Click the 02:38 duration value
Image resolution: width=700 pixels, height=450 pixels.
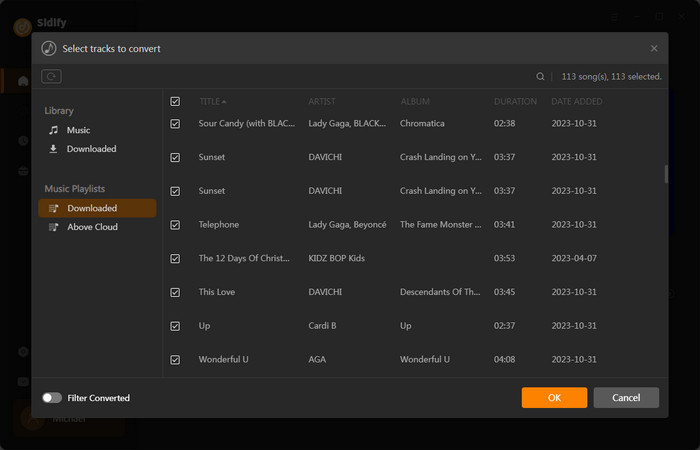[504, 123]
